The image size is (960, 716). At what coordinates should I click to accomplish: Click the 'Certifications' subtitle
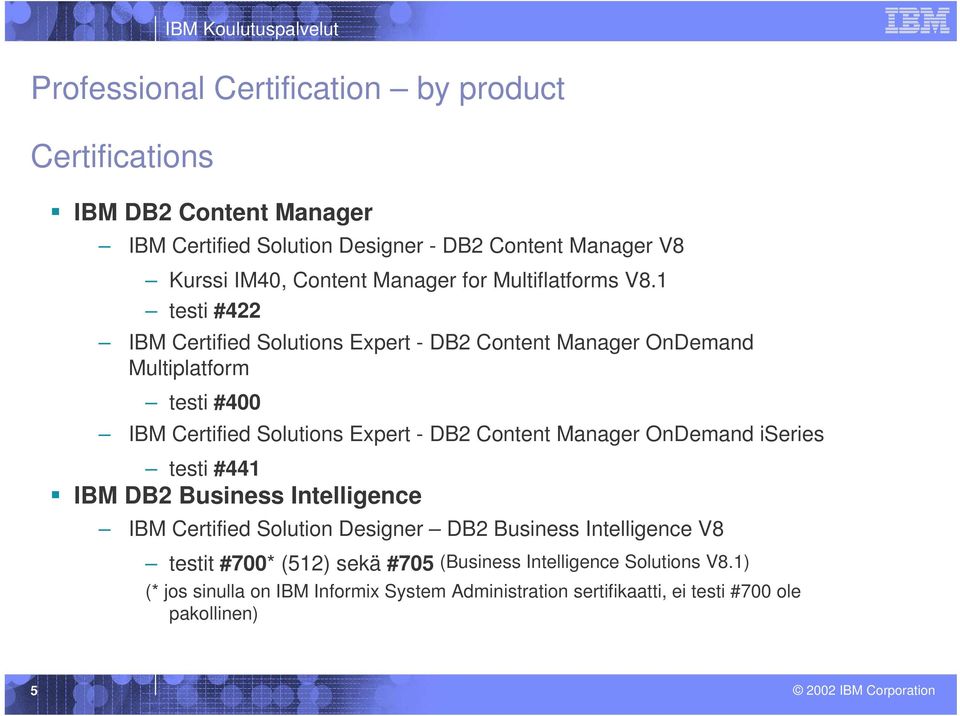point(122,156)
